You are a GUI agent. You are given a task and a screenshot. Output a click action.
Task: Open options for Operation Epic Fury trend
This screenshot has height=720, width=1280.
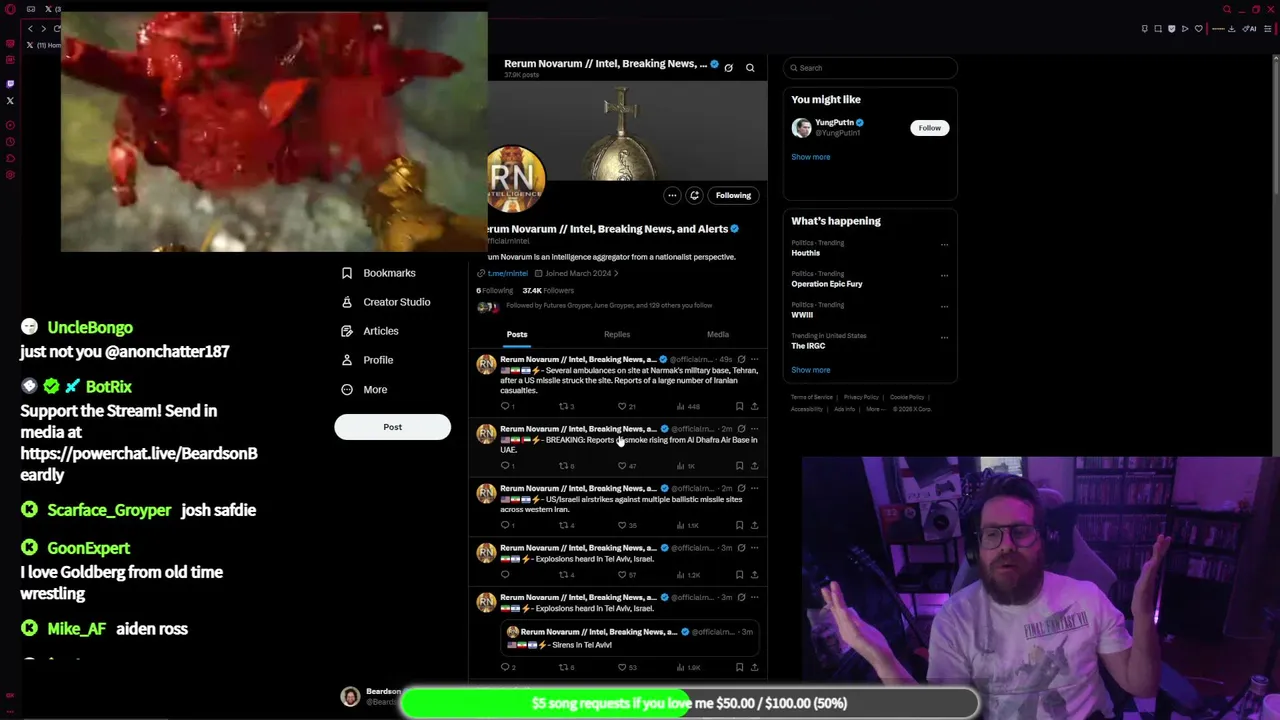944,275
